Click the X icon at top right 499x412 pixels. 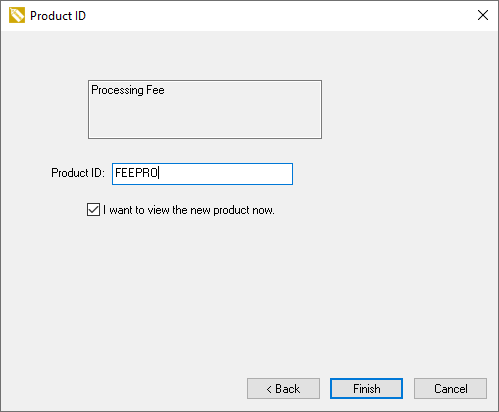pyautogui.click(x=483, y=15)
